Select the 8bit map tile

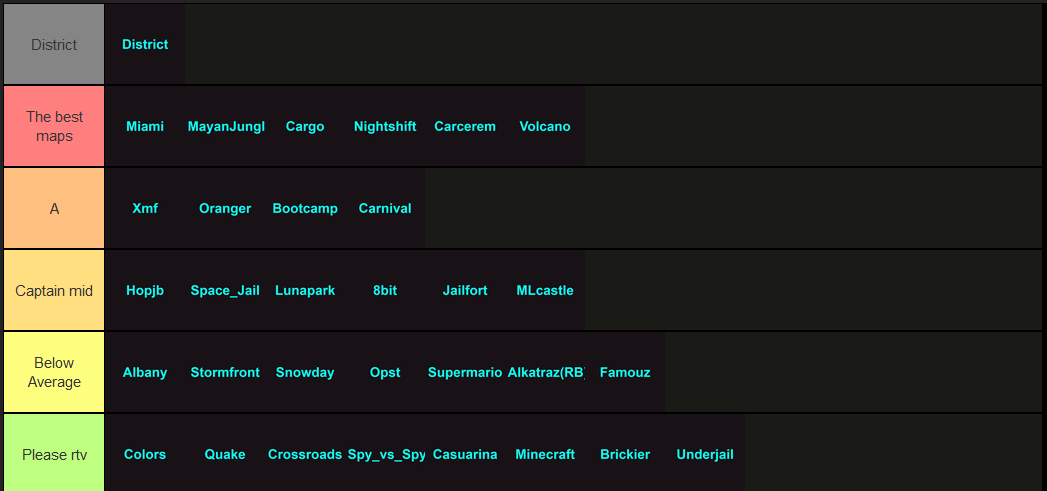(x=385, y=290)
